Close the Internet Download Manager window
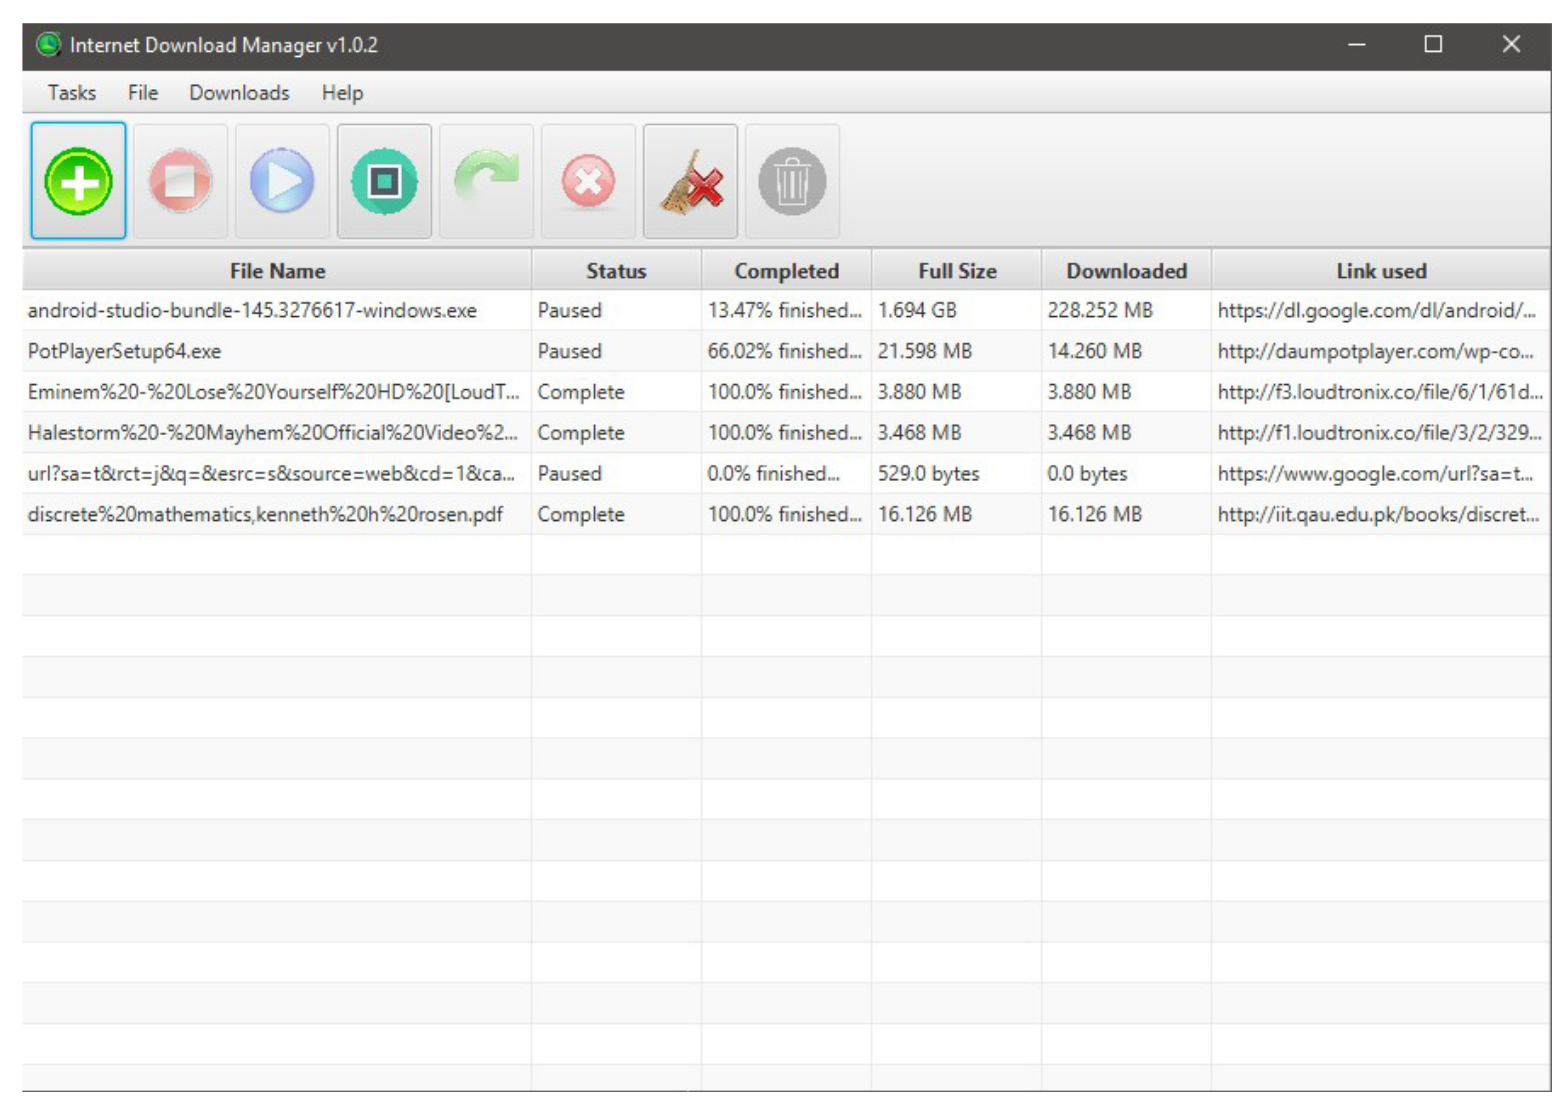Viewport: 1566px width, 1116px height. pyautogui.click(x=1511, y=44)
